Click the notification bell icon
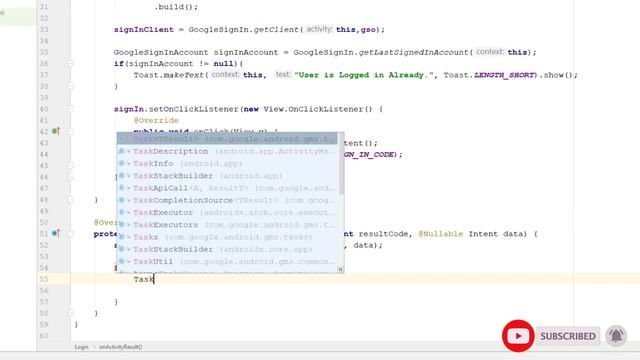 click(x=616, y=336)
